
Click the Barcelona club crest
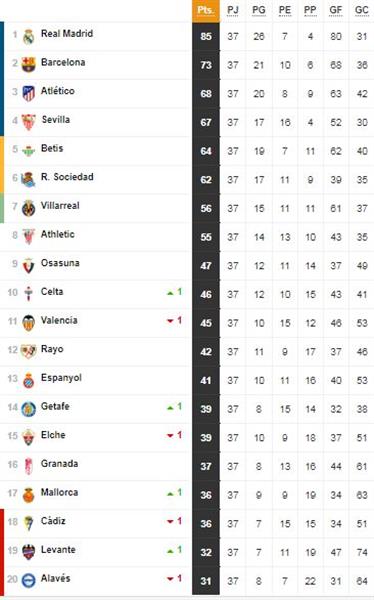[28, 65]
